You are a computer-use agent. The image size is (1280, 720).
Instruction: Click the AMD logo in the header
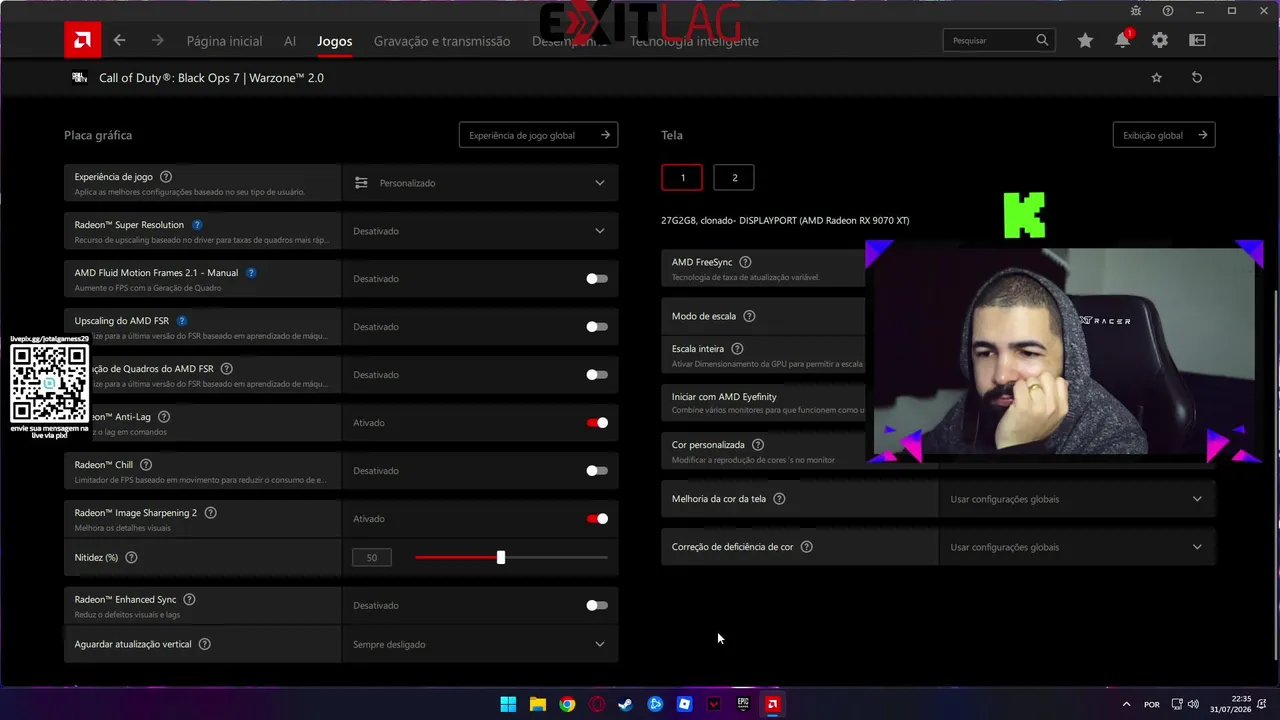(x=82, y=41)
